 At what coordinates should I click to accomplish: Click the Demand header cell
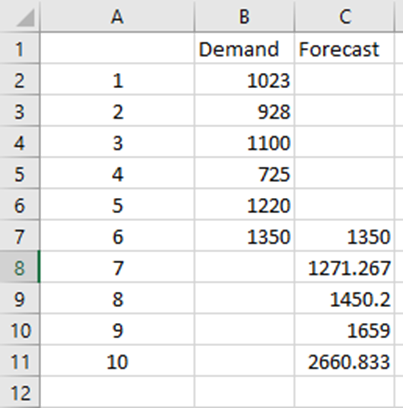coord(244,48)
